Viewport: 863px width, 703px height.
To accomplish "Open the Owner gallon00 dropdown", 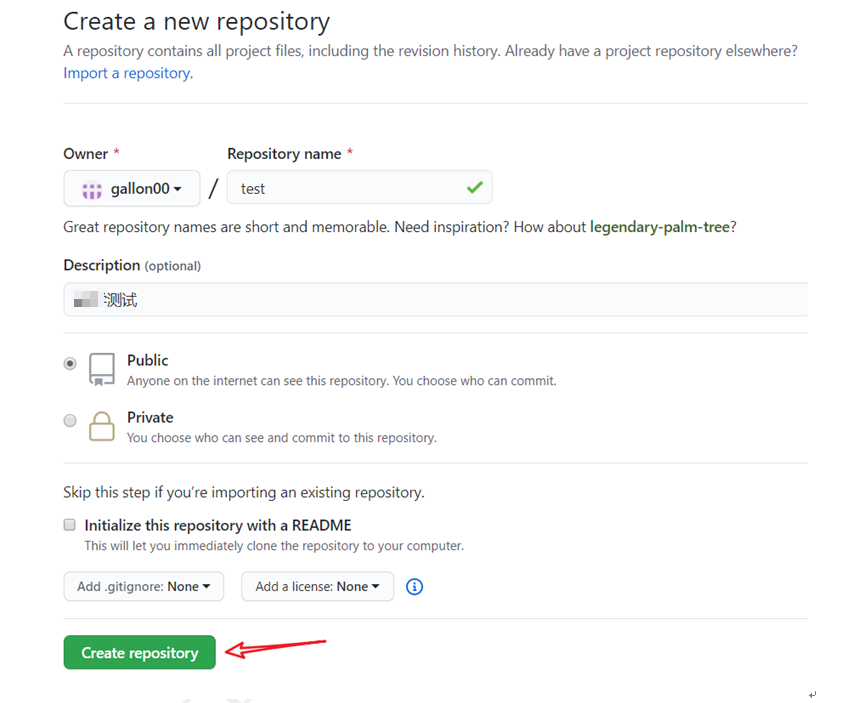I will (x=132, y=188).
